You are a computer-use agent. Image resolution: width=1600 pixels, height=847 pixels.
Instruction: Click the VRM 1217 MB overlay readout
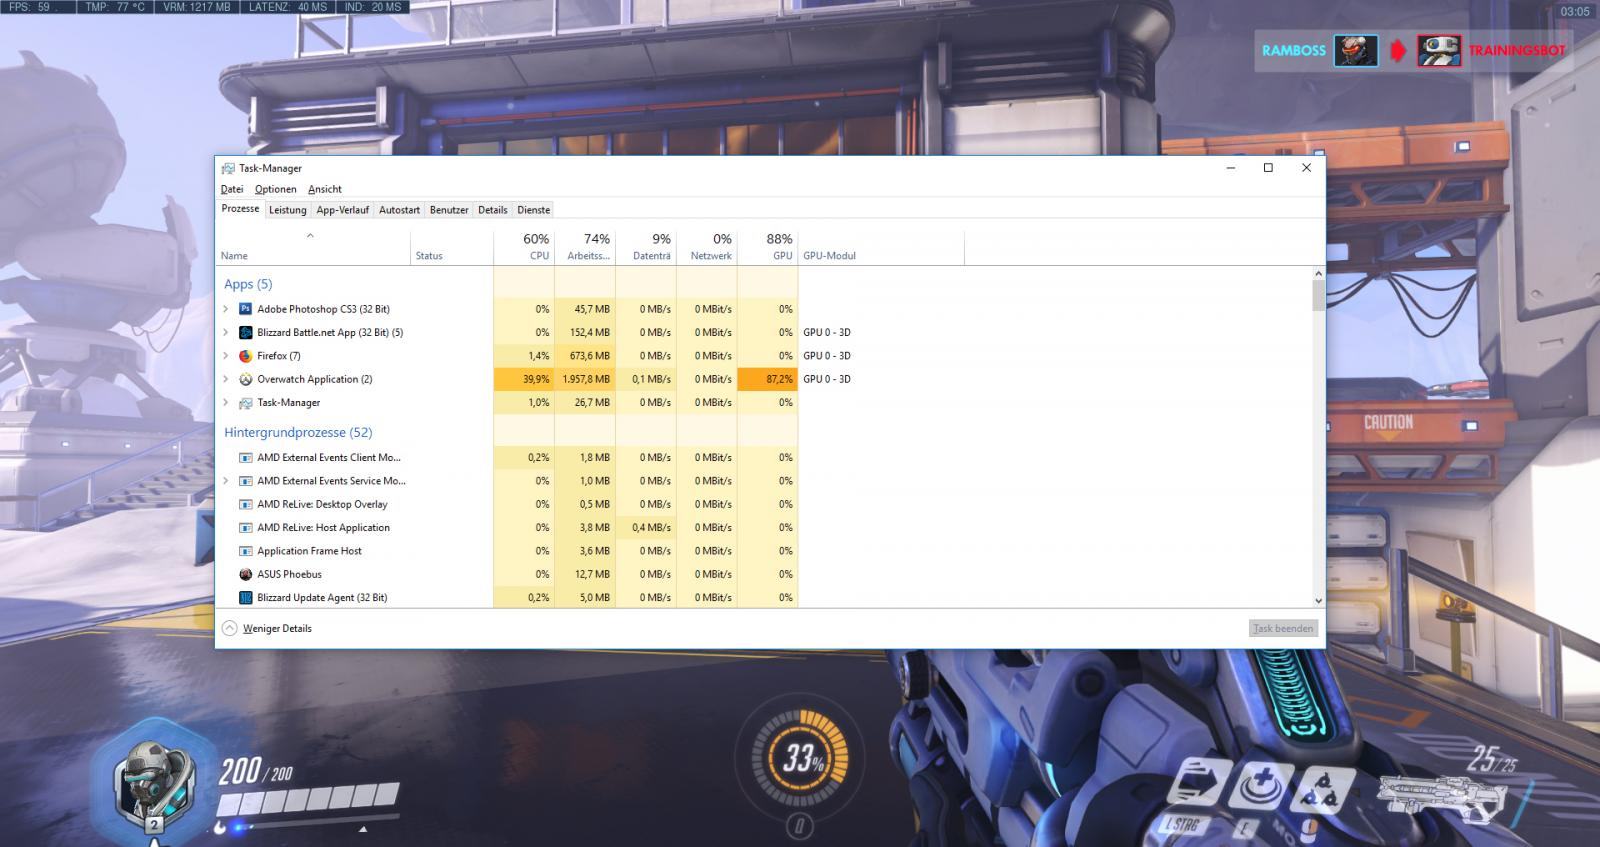197,7
